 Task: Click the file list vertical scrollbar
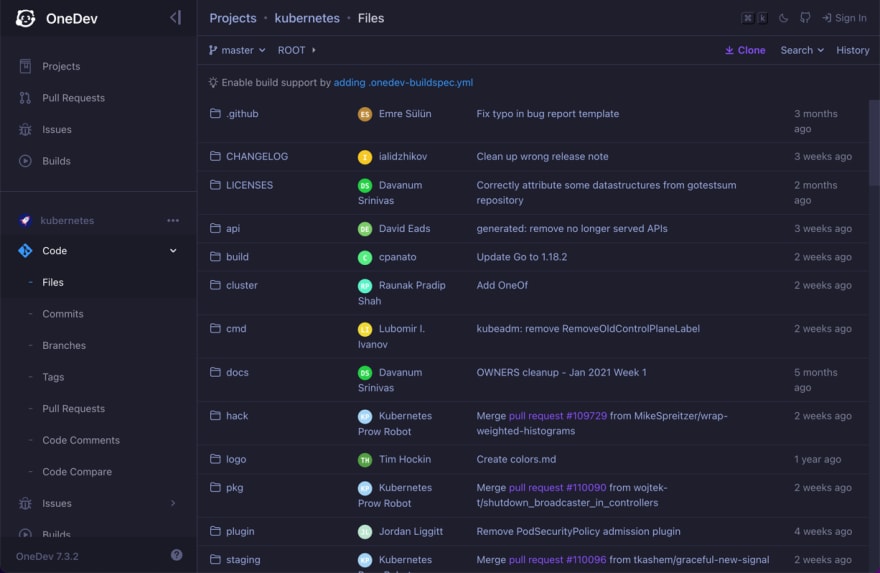874,143
